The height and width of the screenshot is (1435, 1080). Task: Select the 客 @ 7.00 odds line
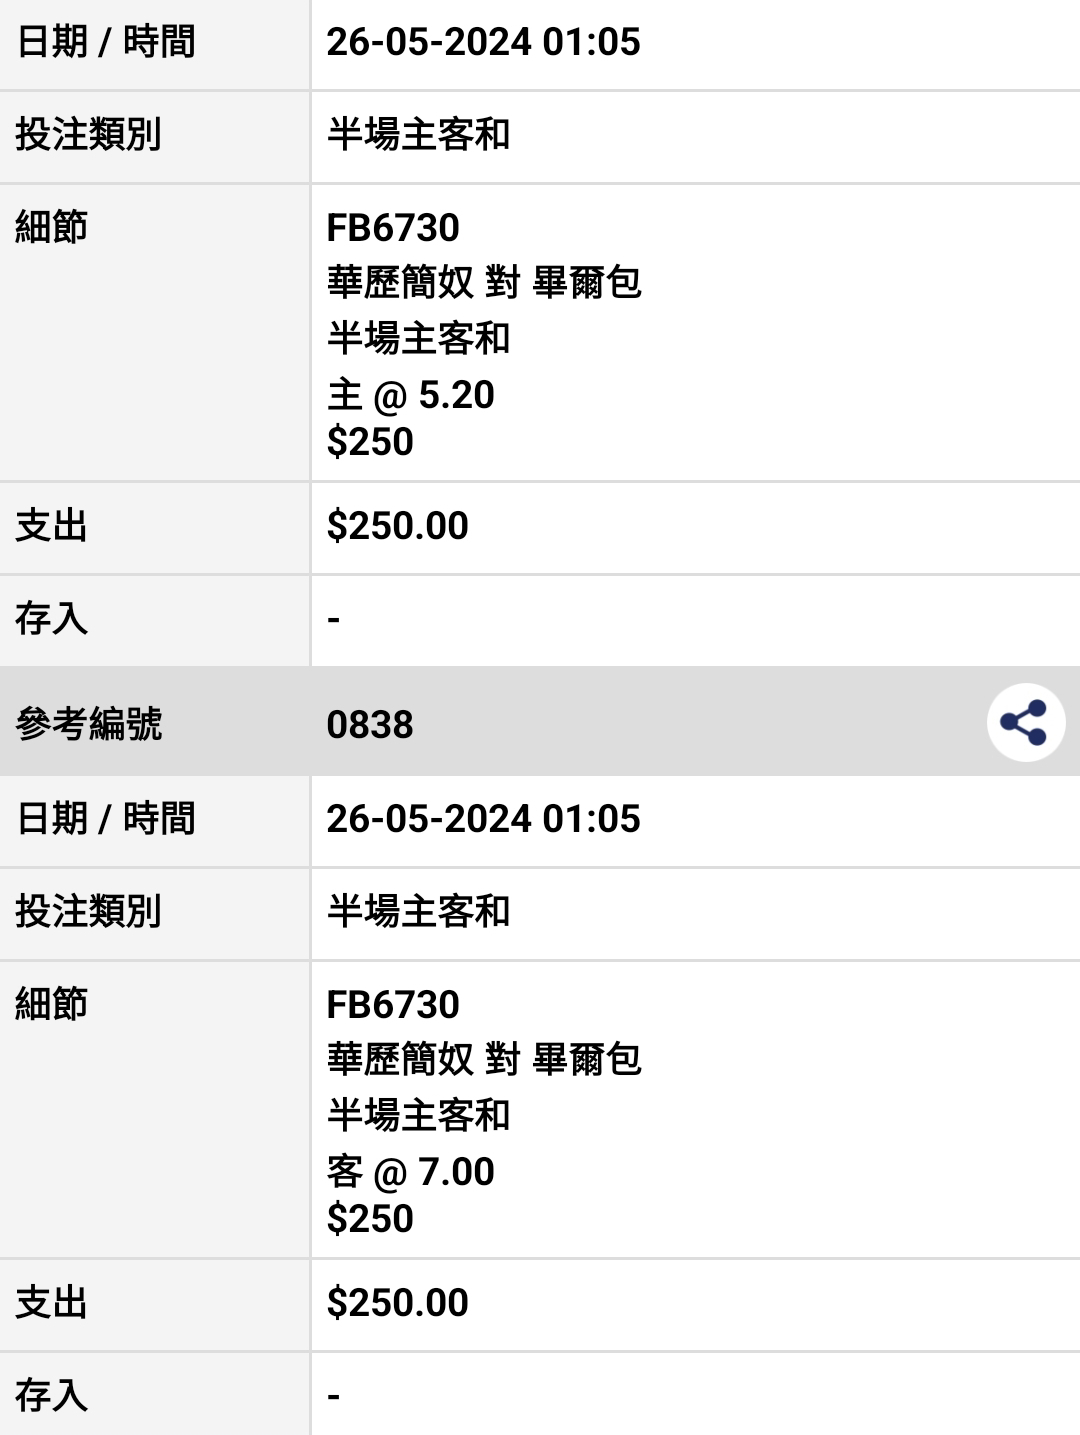pos(411,1172)
